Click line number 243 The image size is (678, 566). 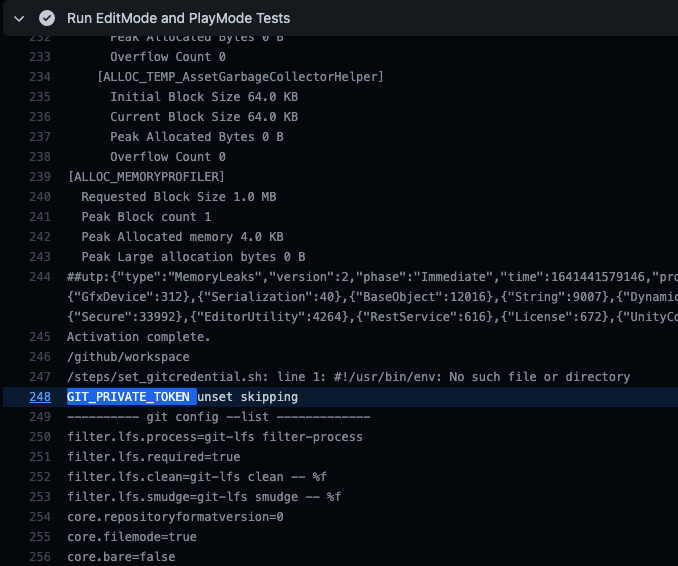pos(40,256)
